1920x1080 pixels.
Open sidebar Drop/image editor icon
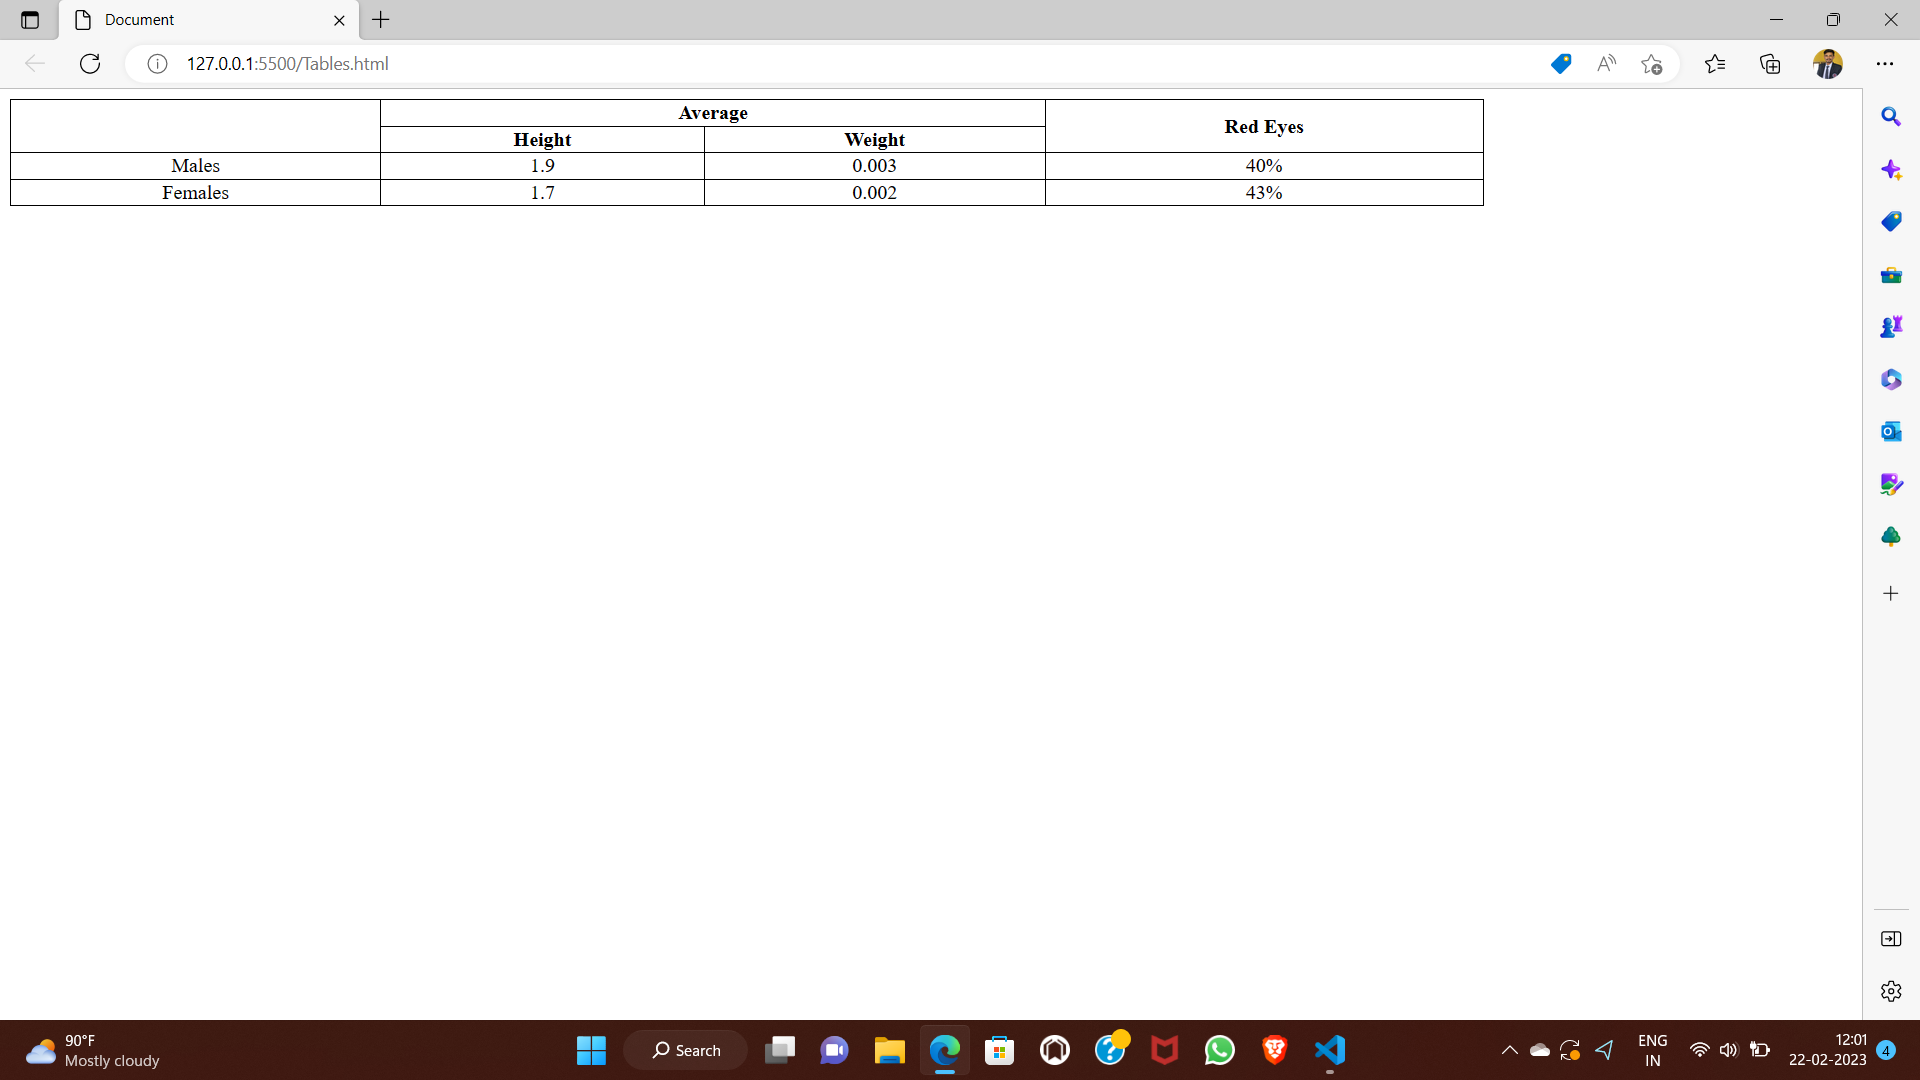[1891, 485]
